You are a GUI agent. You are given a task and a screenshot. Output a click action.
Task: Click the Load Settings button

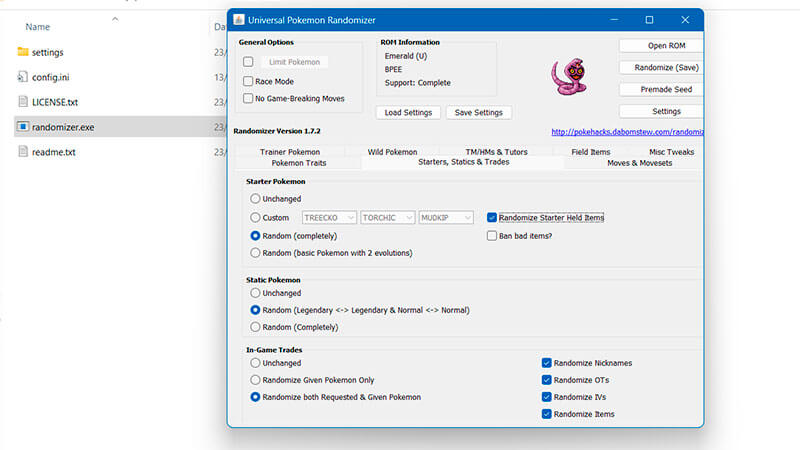[x=408, y=112]
